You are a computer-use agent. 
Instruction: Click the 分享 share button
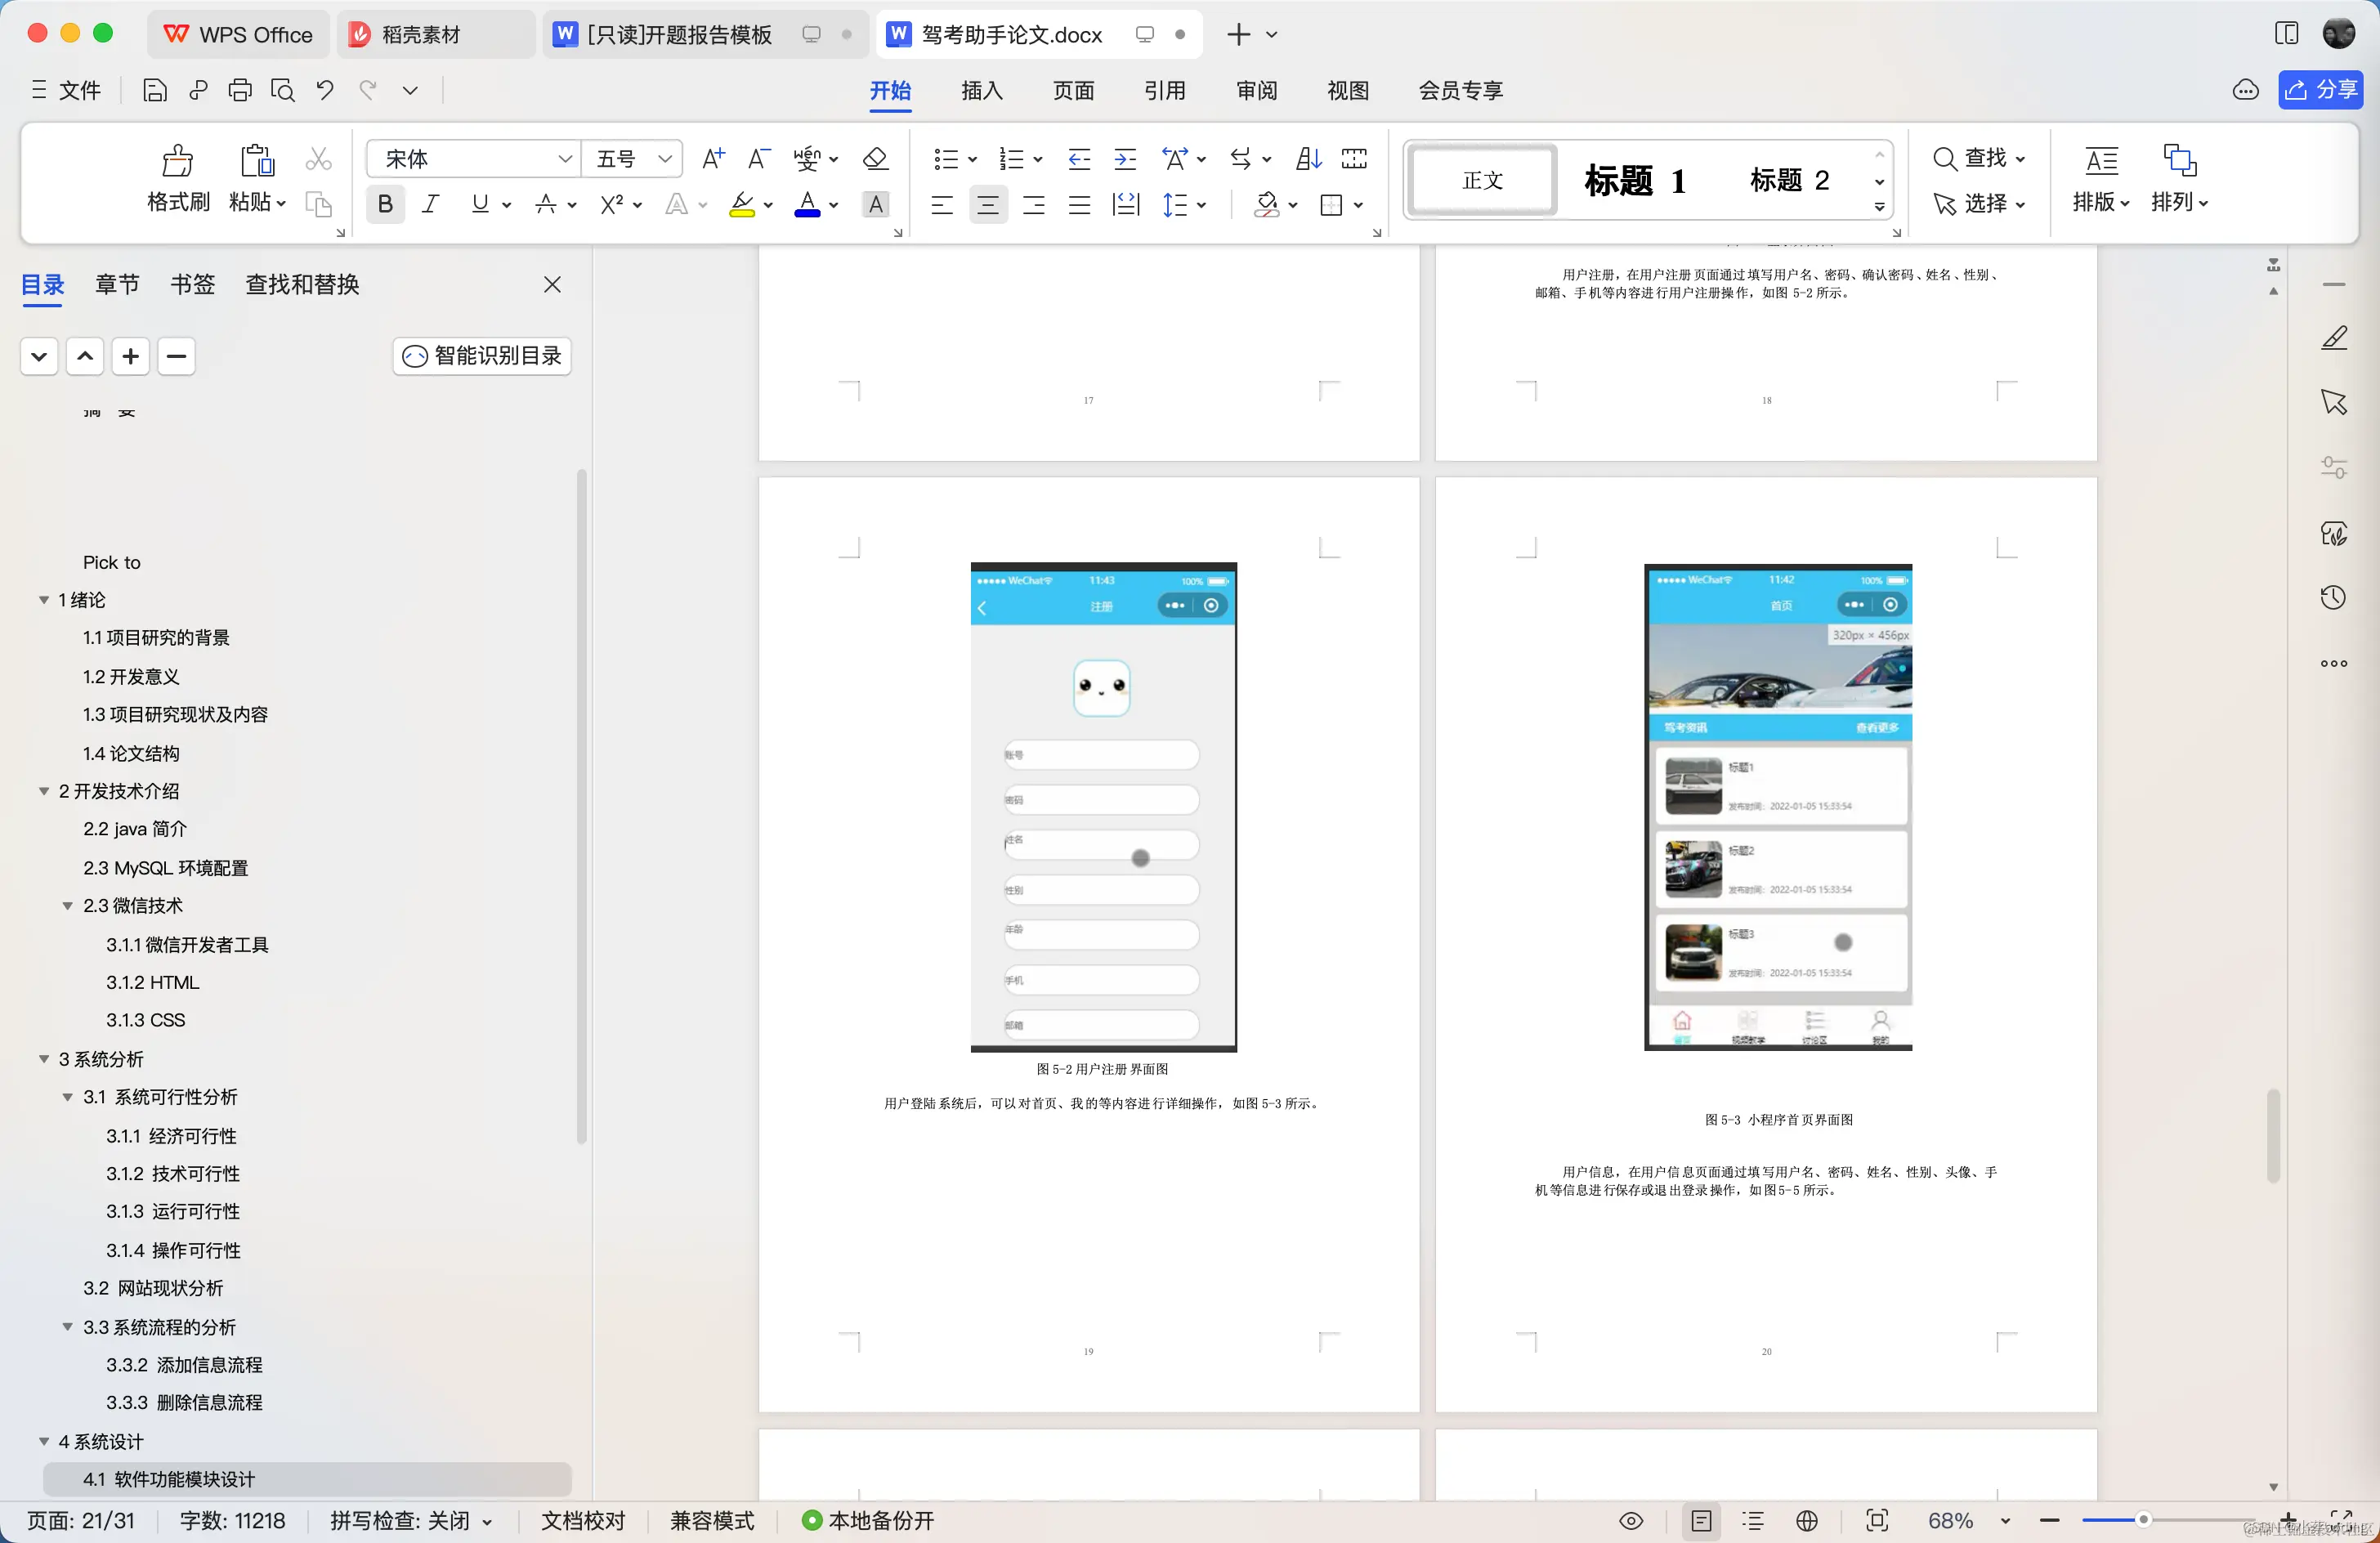2321,90
